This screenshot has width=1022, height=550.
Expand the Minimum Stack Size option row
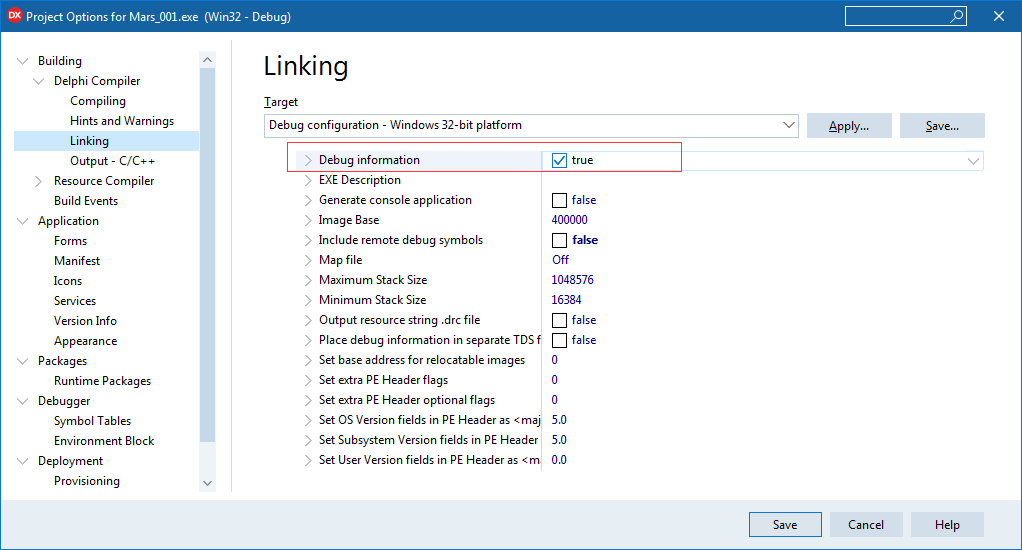coord(308,300)
